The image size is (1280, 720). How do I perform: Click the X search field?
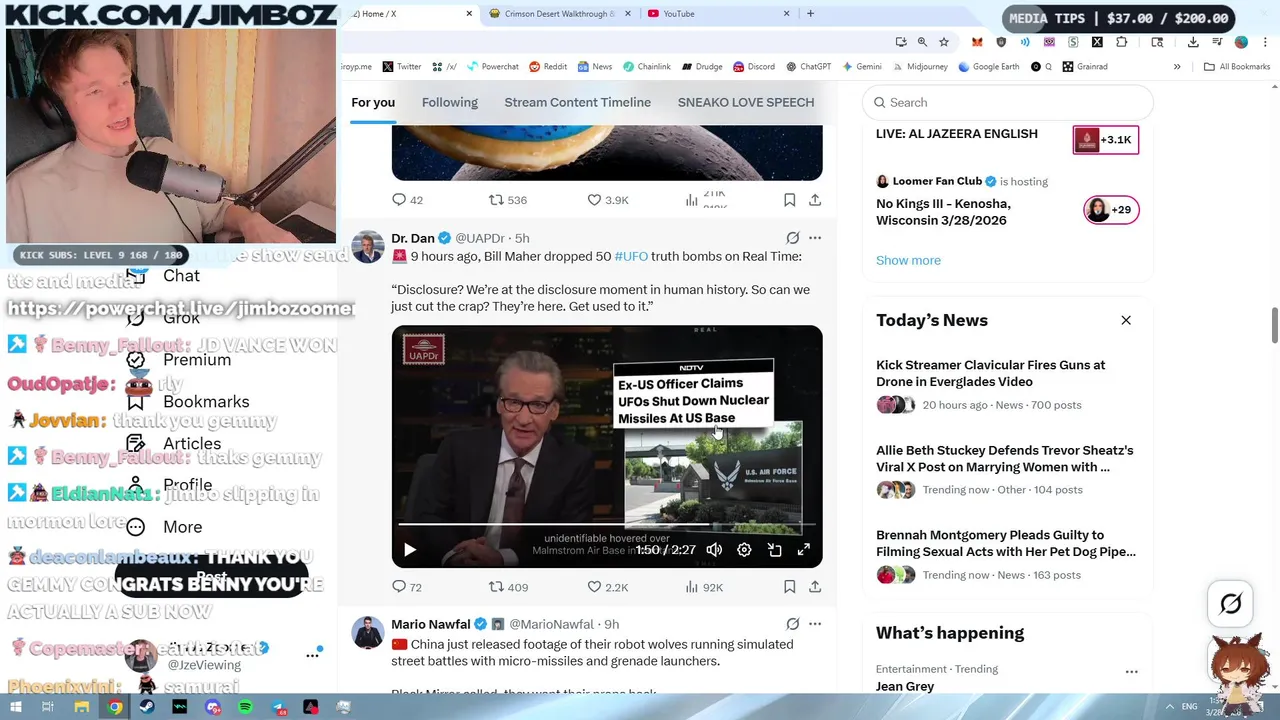coord(1008,102)
